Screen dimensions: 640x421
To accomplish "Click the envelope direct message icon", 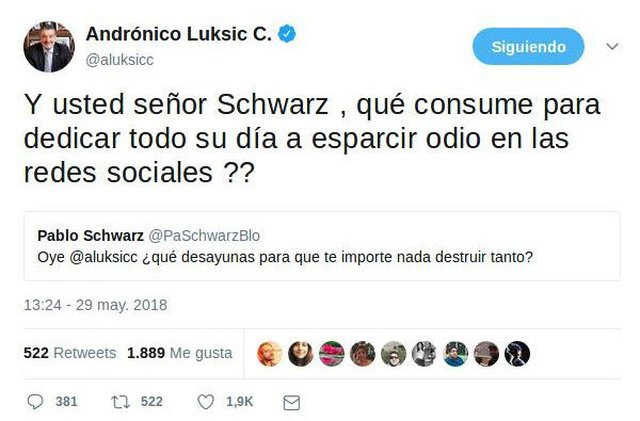I will (291, 403).
